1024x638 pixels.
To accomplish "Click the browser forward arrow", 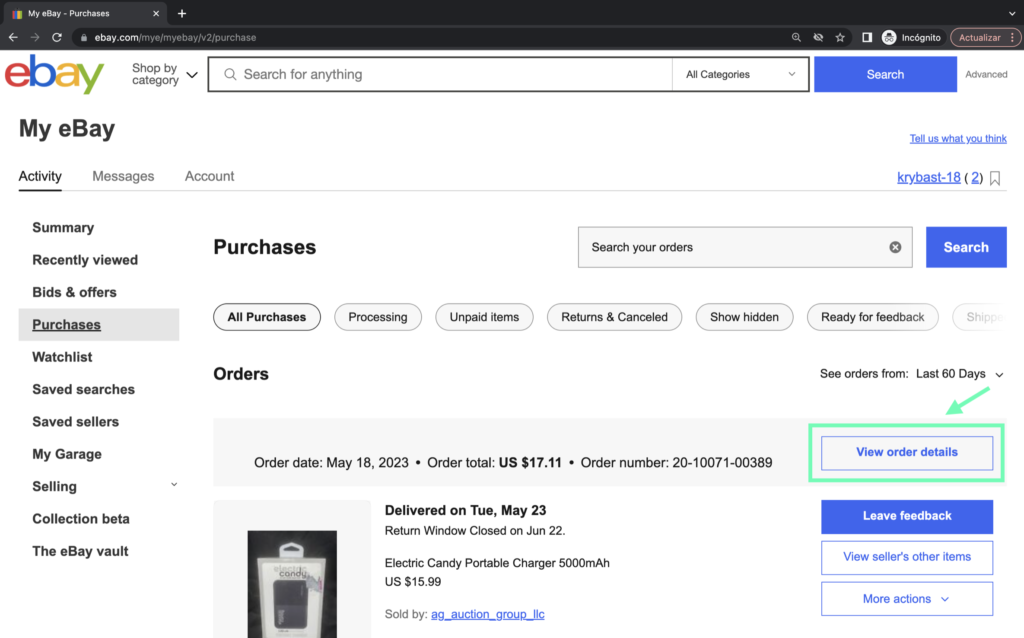I will click(35, 37).
